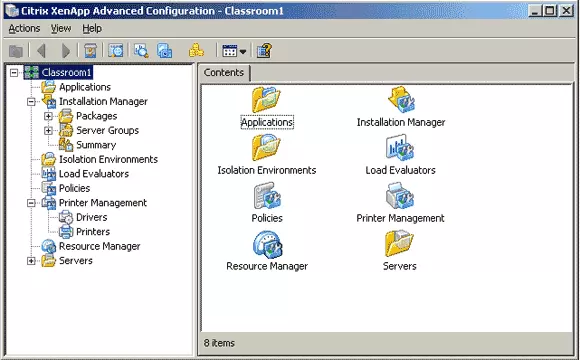Image resolution: width=580 pixels, height=360 pixels.
Task: Select Resource Manager in the left tree
Action: (x=100, y=246)
